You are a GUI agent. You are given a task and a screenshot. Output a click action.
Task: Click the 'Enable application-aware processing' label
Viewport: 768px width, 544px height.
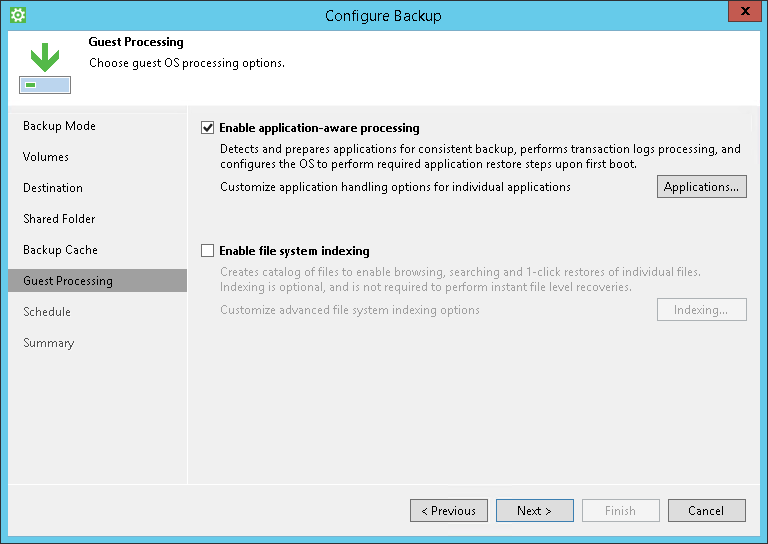[x=319, y=128]
